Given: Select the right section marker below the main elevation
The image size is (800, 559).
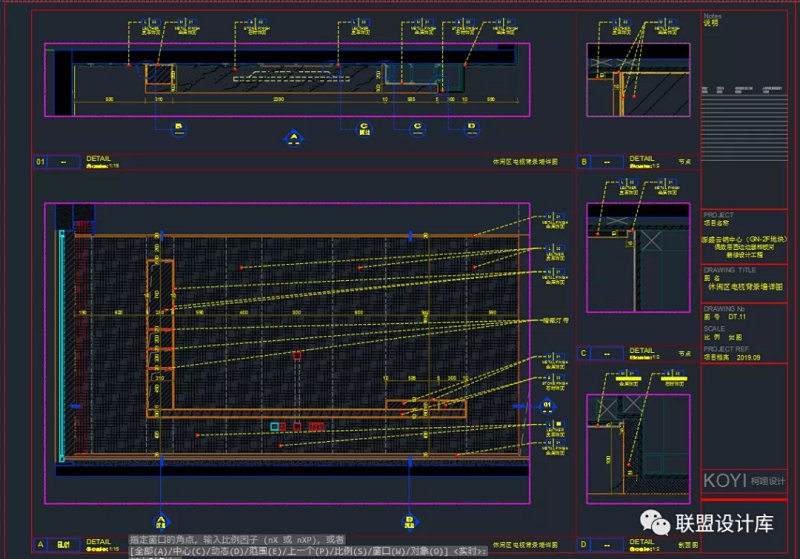Looking at the screenshot, I should tap(409, 521).
